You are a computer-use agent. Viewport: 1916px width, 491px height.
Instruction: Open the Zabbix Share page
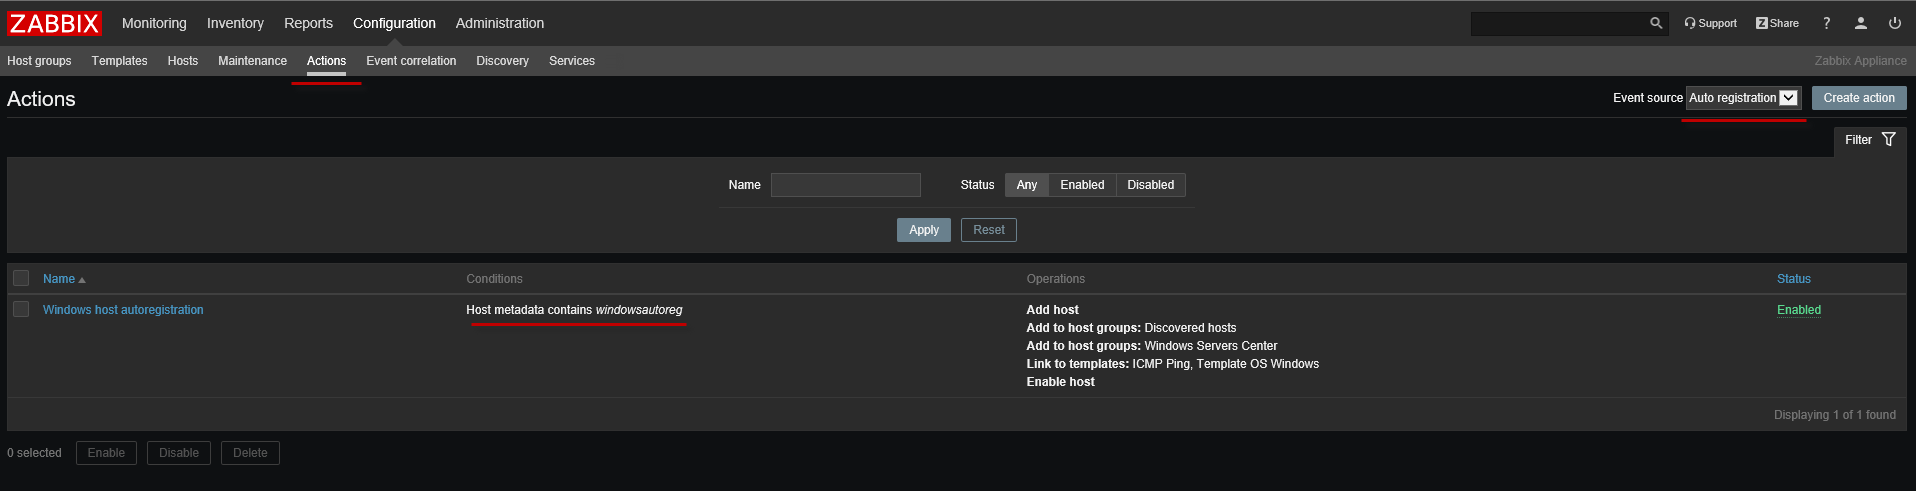[x=1777, y=23]
